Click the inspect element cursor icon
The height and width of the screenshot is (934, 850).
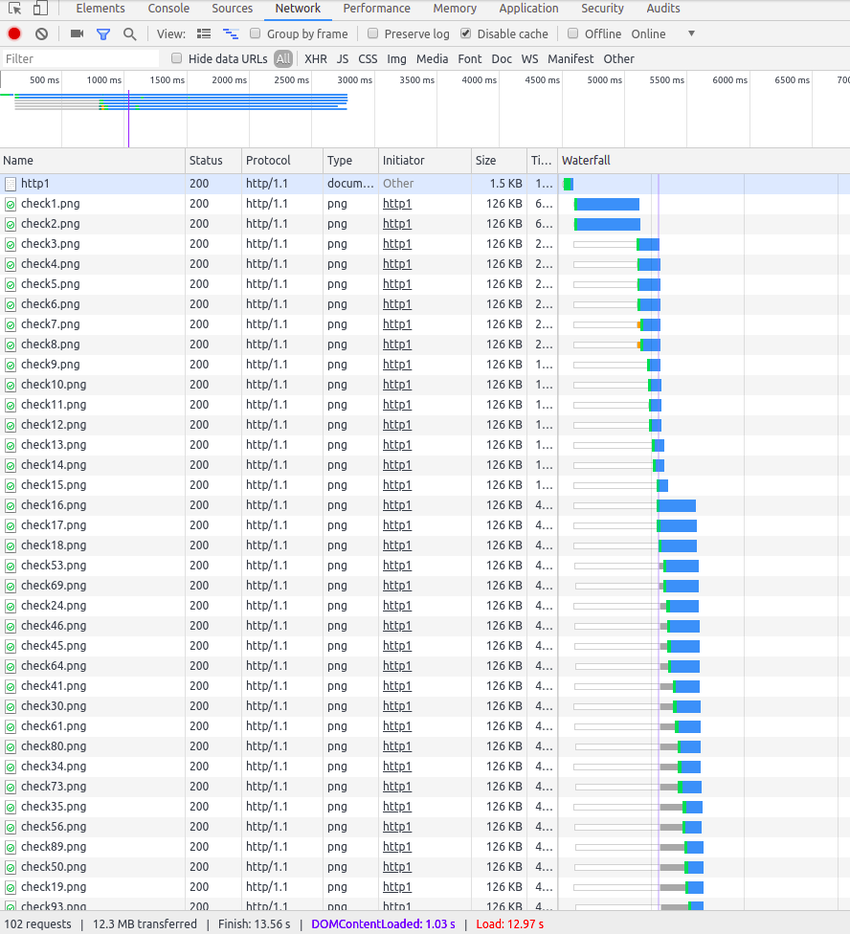[14, 8]
